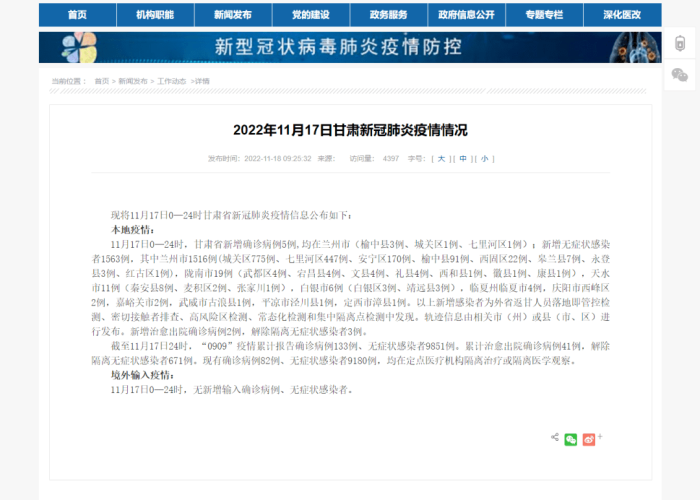Screen dimensions: 700x500
Task: Share article via green WeChat icon
Action: click(x=571, y=439)
